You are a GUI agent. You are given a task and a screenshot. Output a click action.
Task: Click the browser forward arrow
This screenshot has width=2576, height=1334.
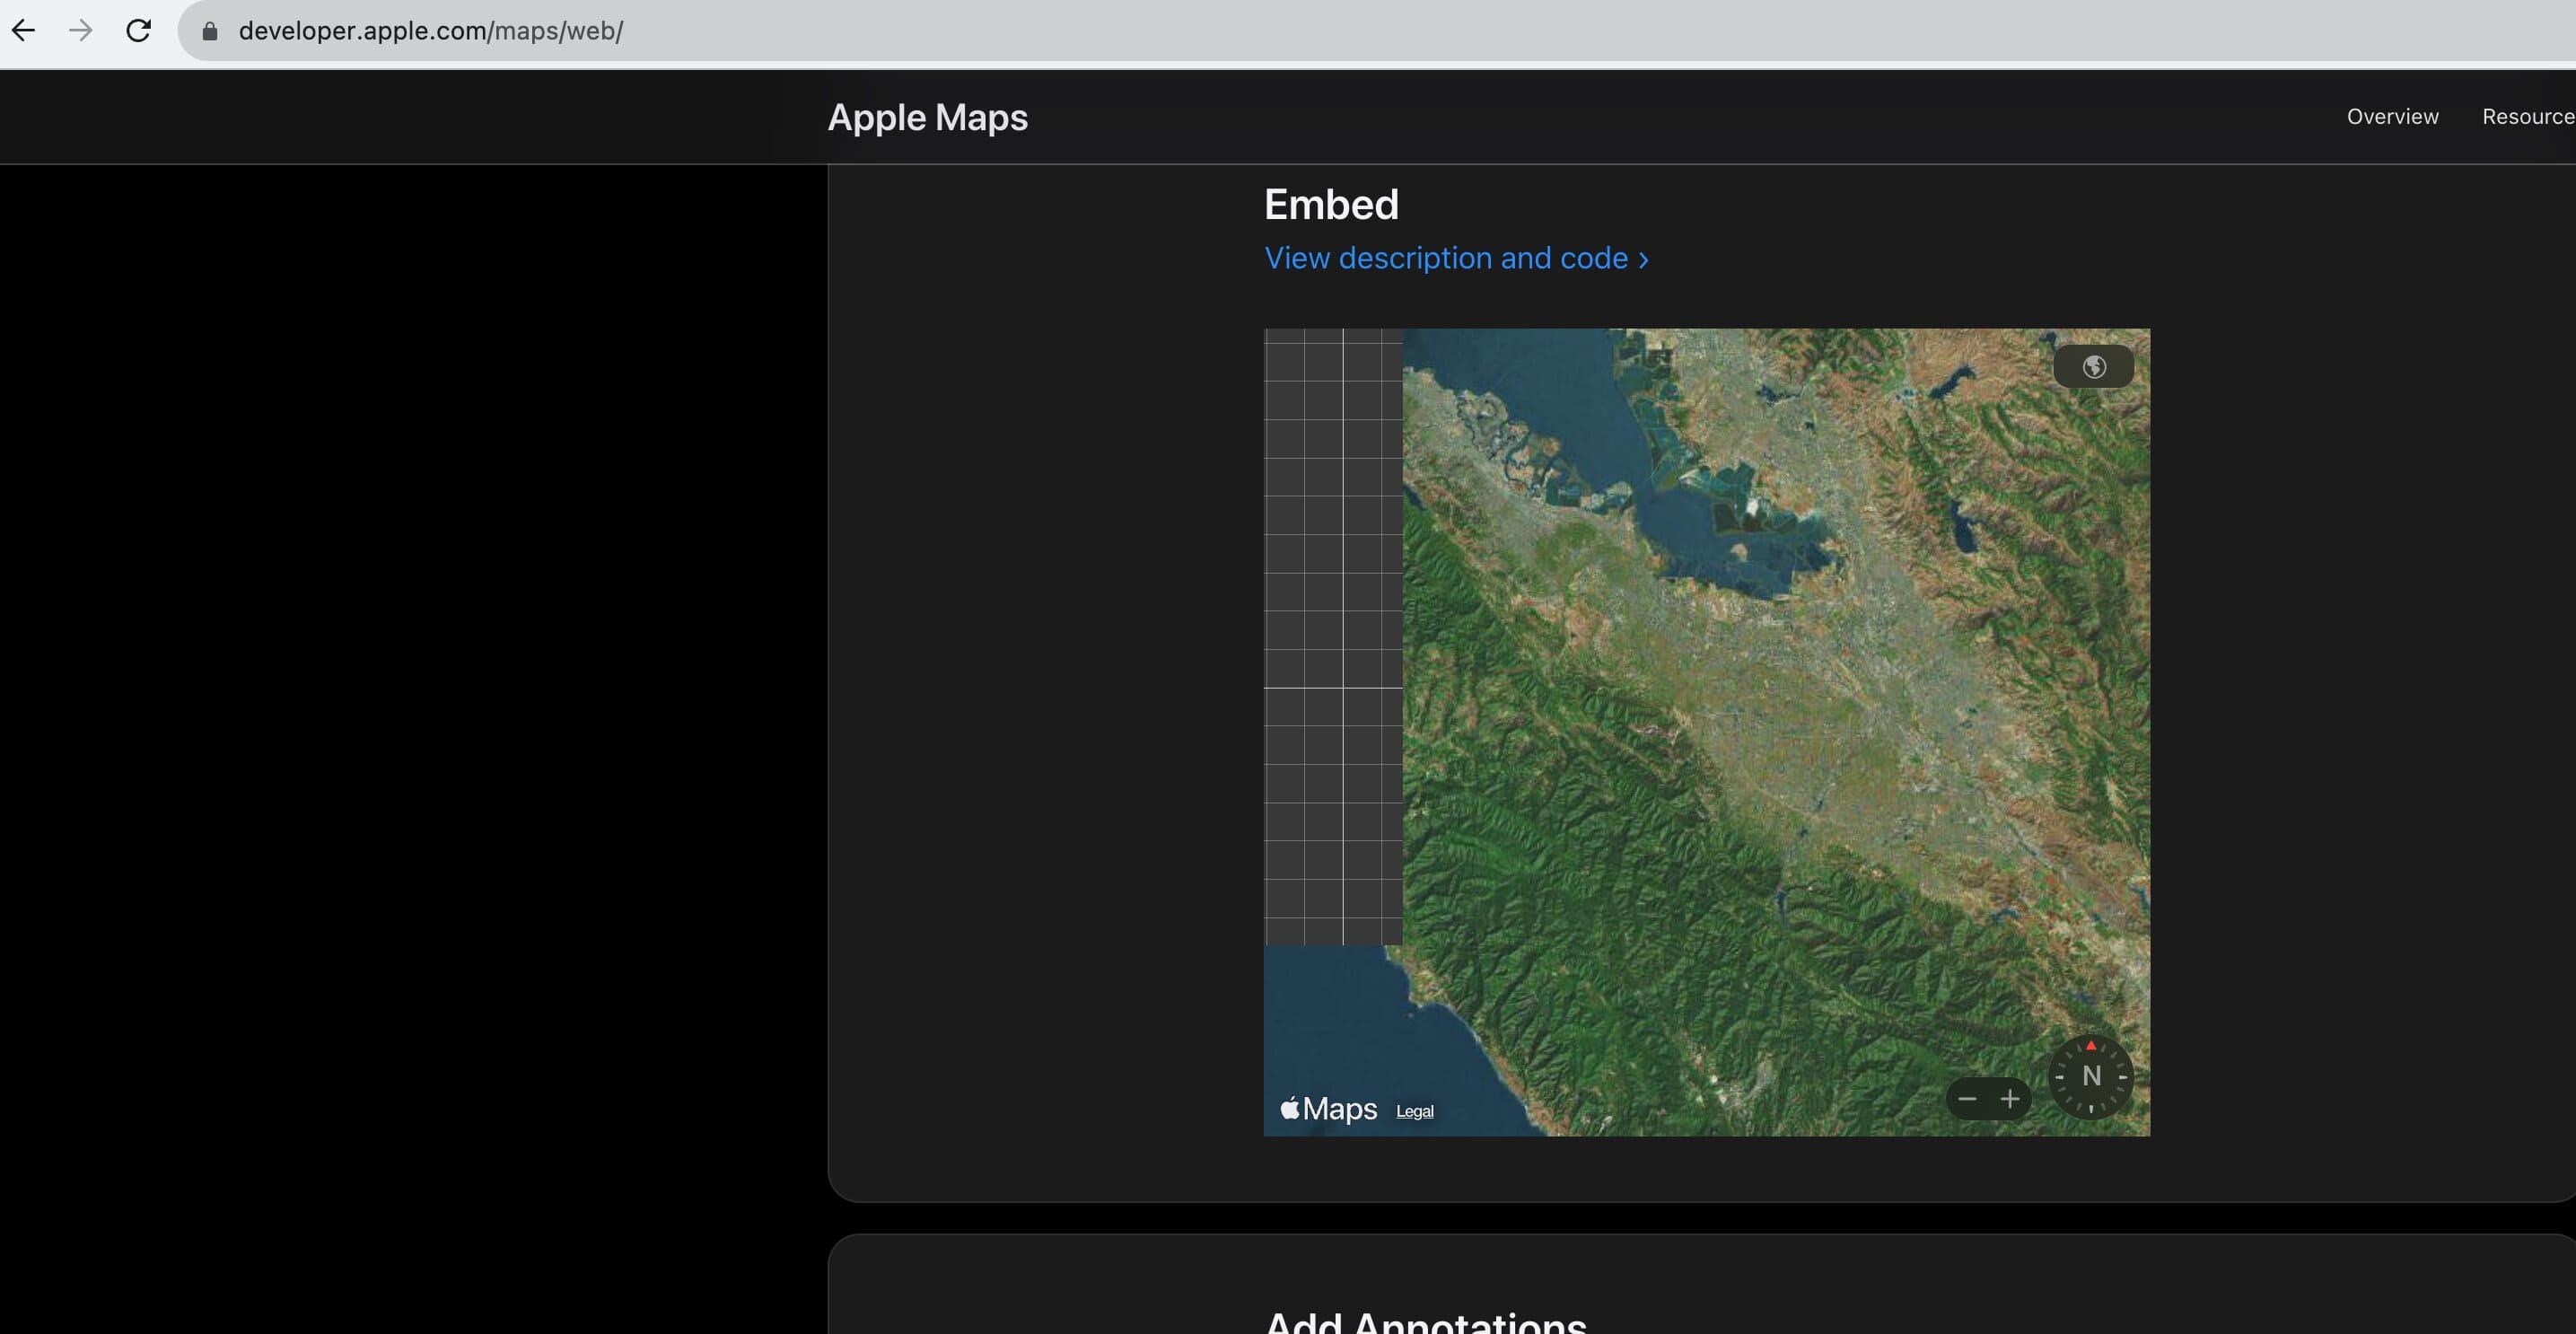81,31
